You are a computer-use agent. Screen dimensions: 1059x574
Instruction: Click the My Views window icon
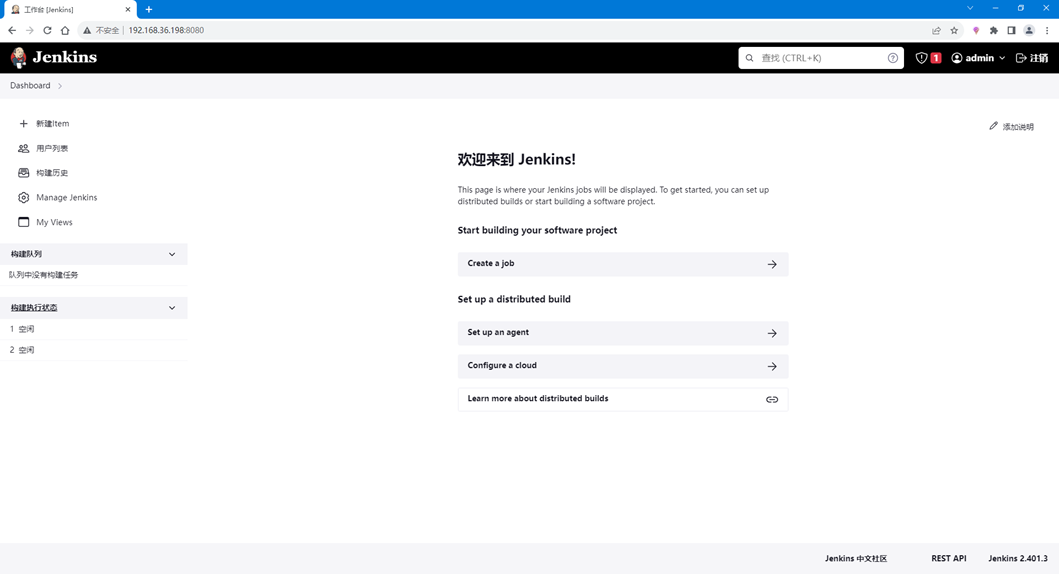[x=24, y=222]
